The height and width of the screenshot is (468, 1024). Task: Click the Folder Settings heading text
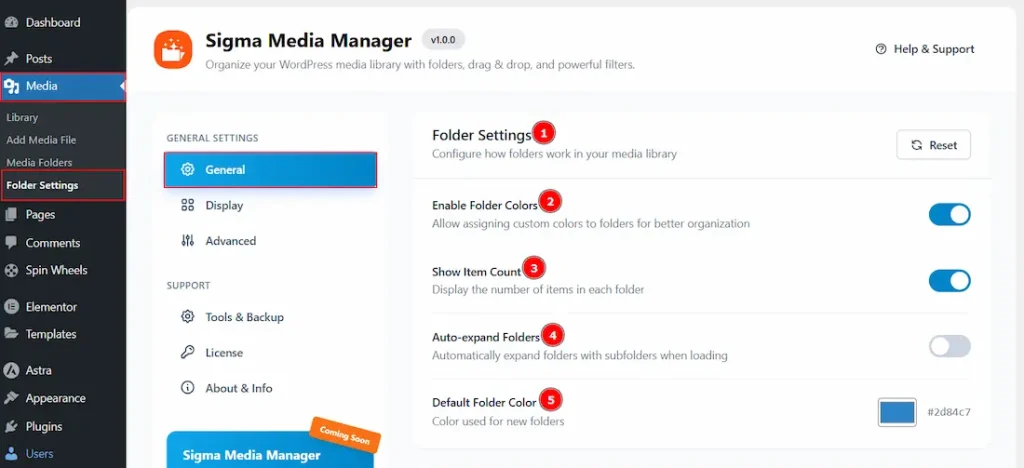[482, 135]
